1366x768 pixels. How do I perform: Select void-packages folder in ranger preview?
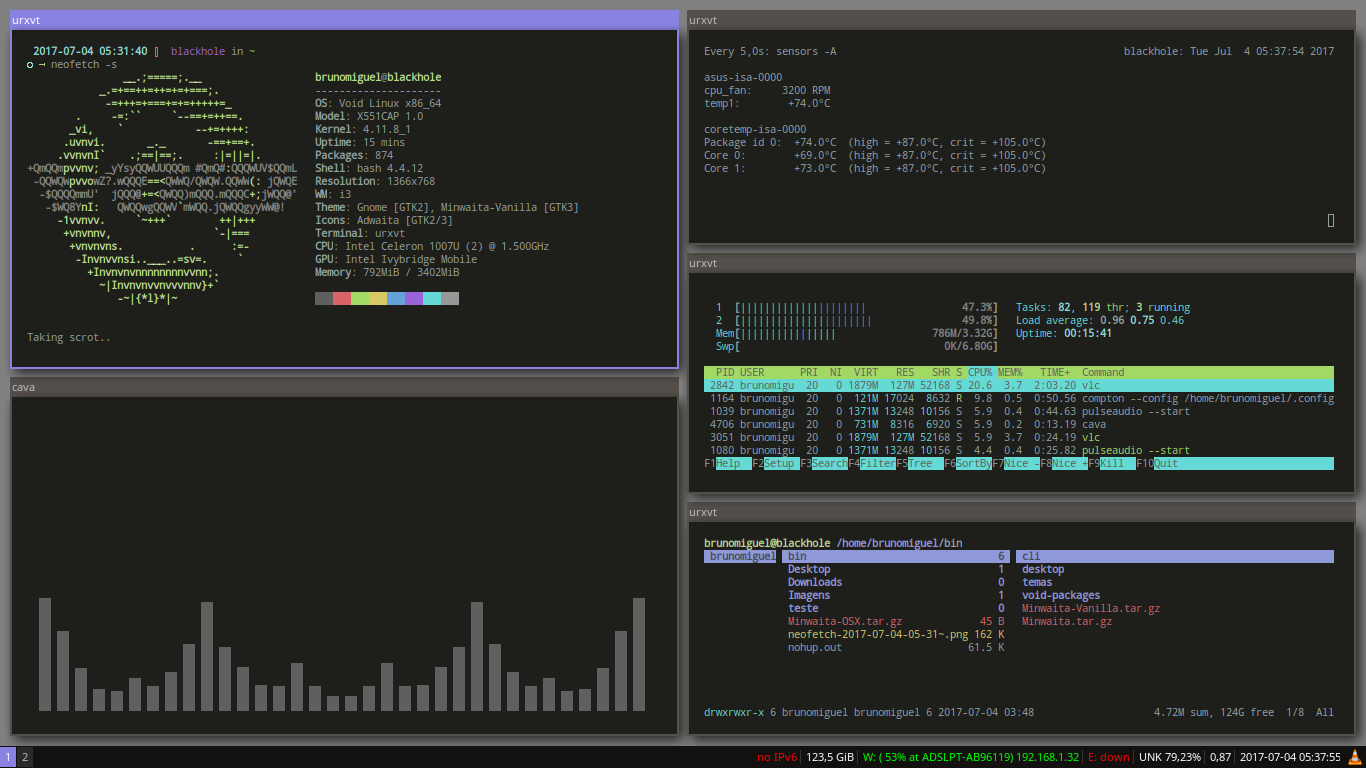click(1061, 595)
